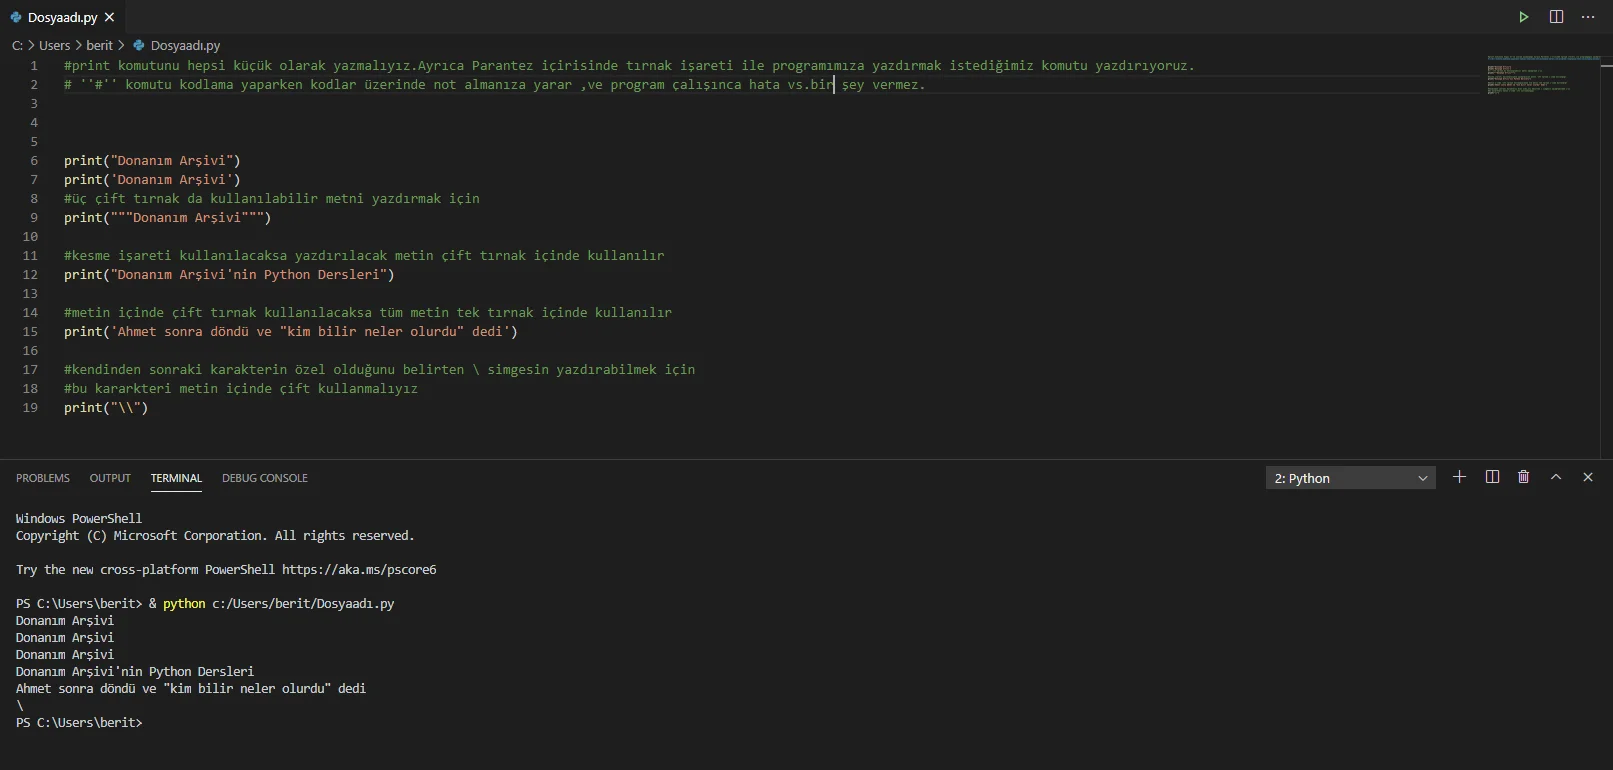Click the line number 19 in gutter
1613x770 pixels.
coord(30,408)
